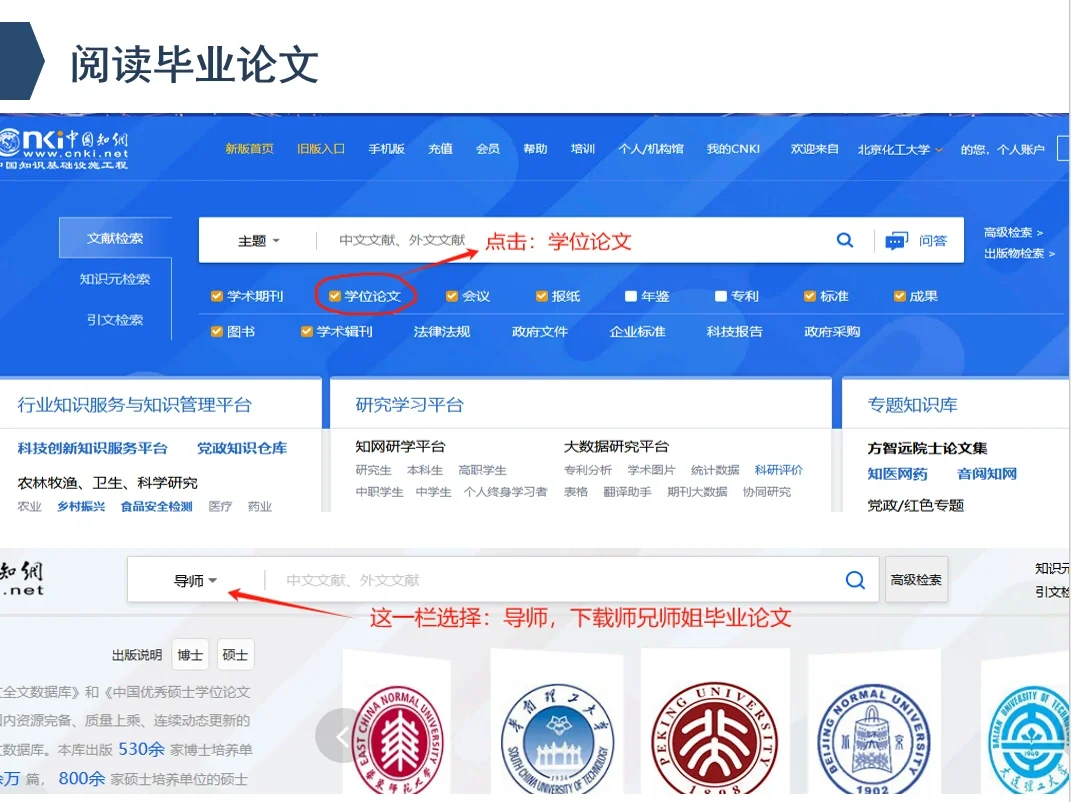This screenshot has height=802, width=1071.
Task: Click the CNKI logo in the header
Action: click(64, 149)
